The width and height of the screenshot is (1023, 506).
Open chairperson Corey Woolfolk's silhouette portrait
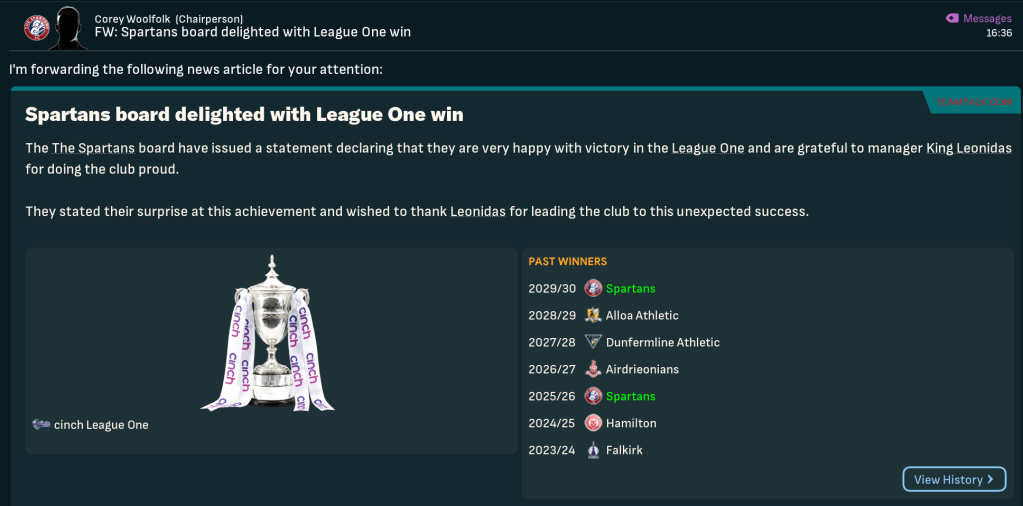click(68, 26)
